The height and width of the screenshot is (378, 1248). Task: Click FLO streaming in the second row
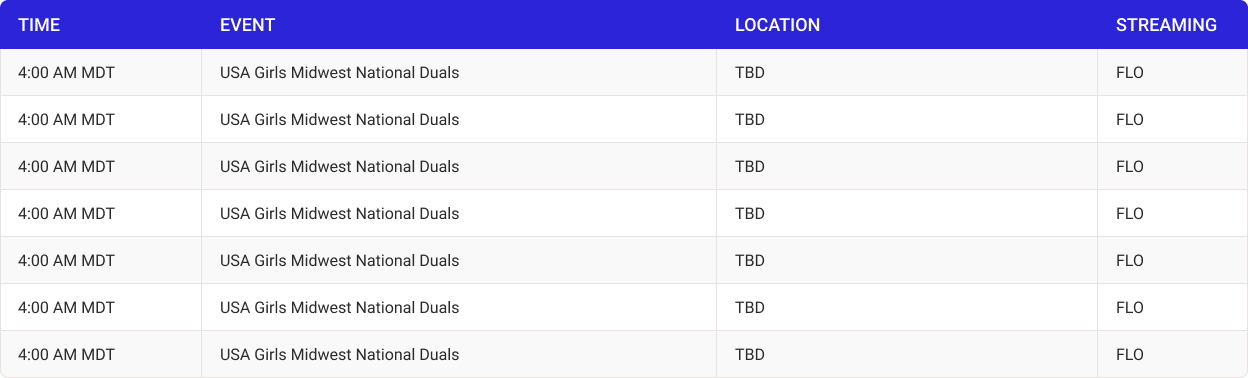[1130, 120]
